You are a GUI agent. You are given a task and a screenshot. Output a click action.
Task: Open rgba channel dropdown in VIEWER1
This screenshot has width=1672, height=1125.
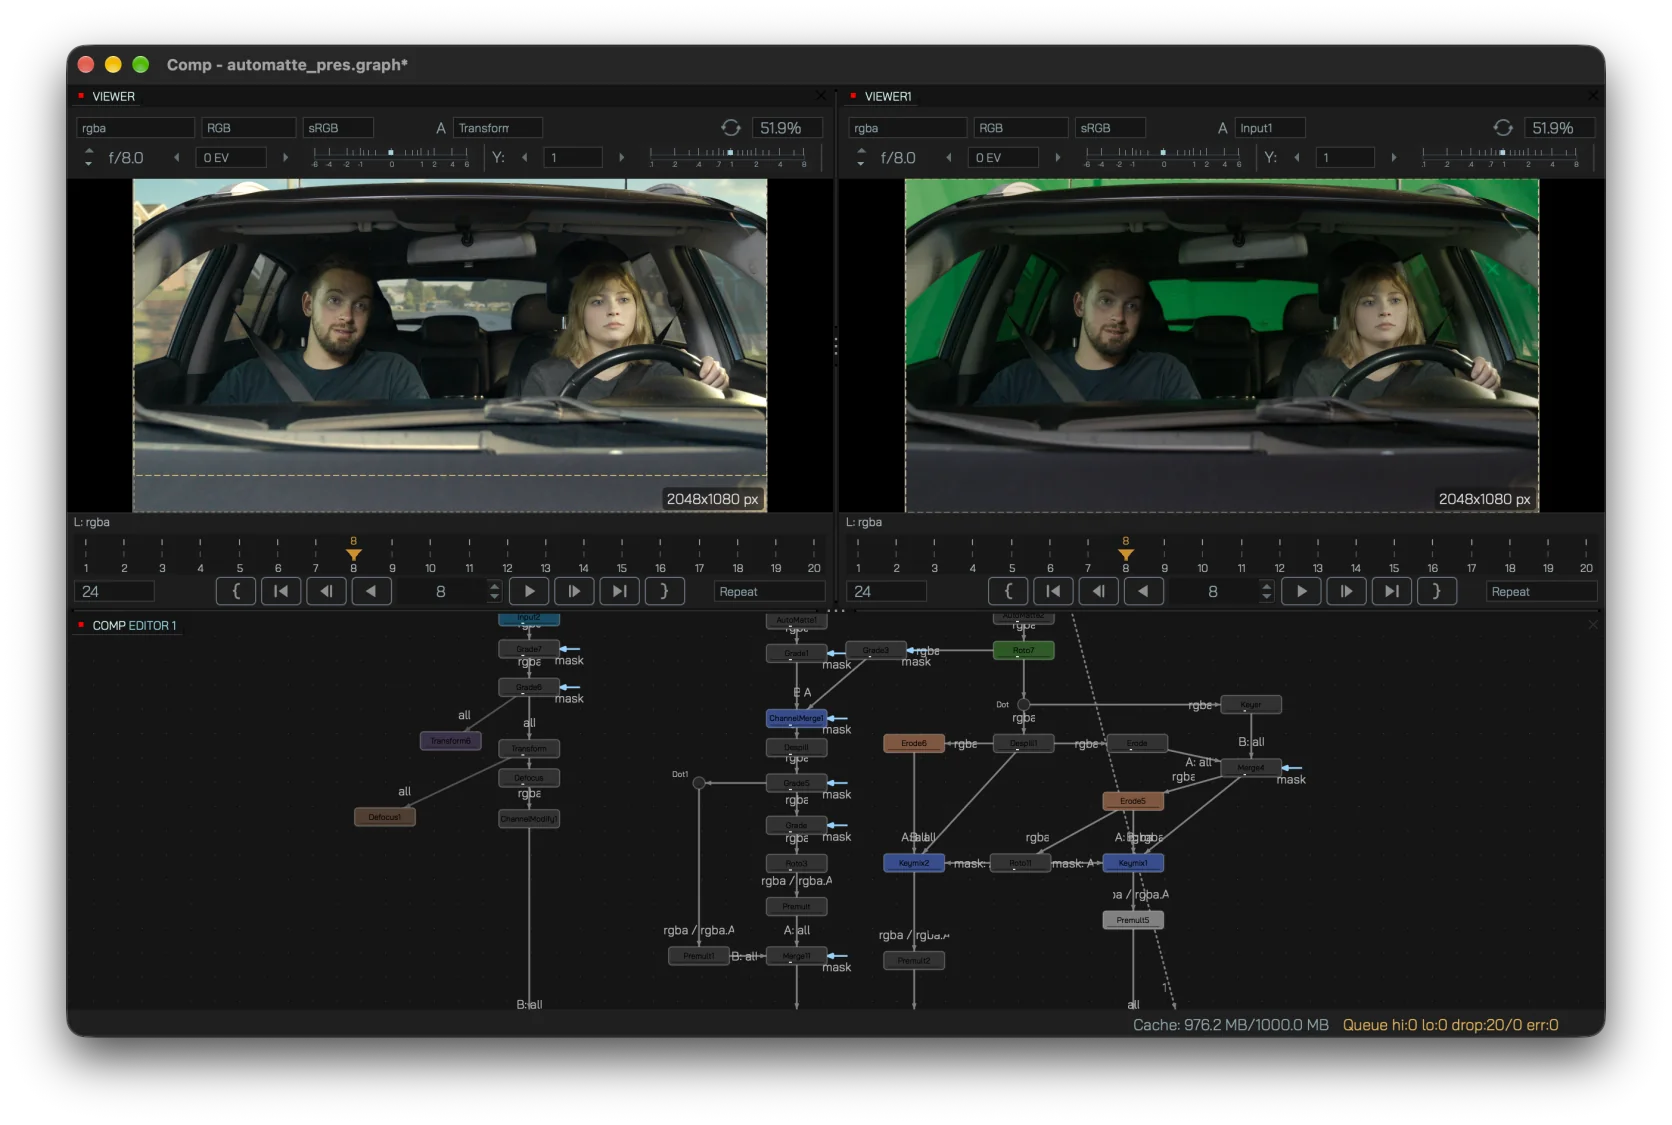(x=908, y=128)
